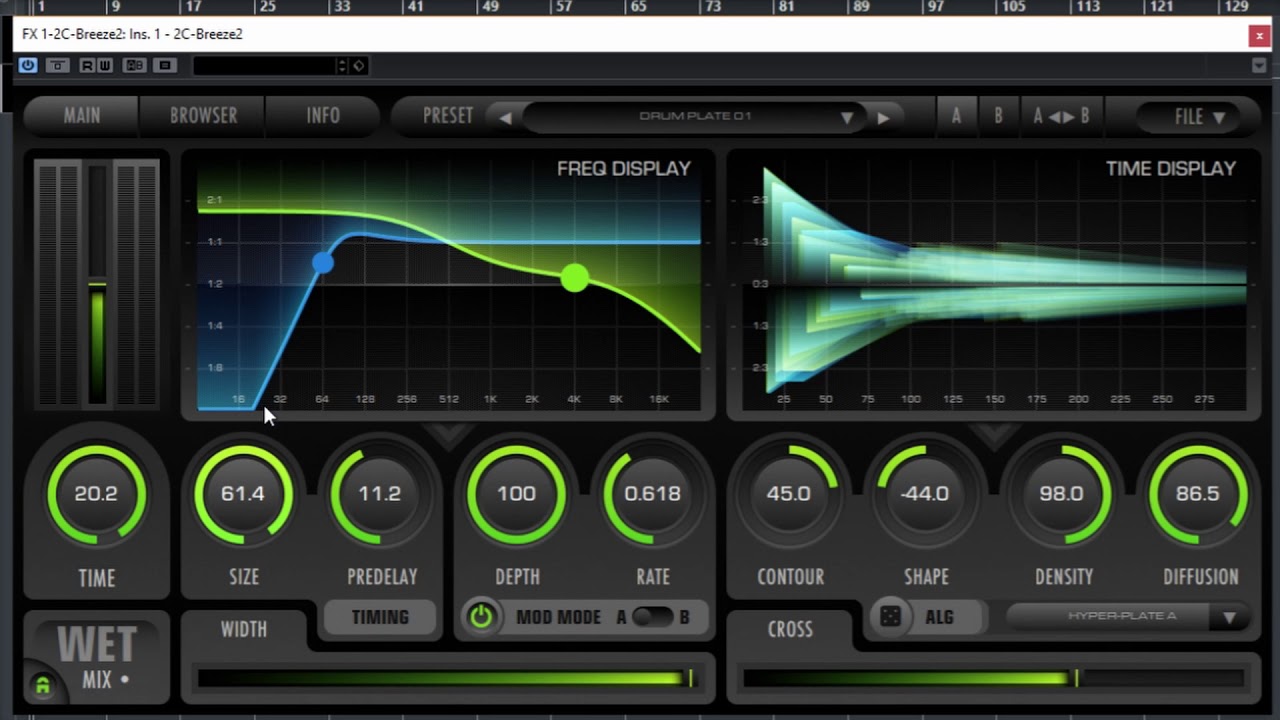The width and height of the screenshot is (1280, 720).
Task: Click the CONTOUR knob showing 45.0
Action: pos(789,494)
